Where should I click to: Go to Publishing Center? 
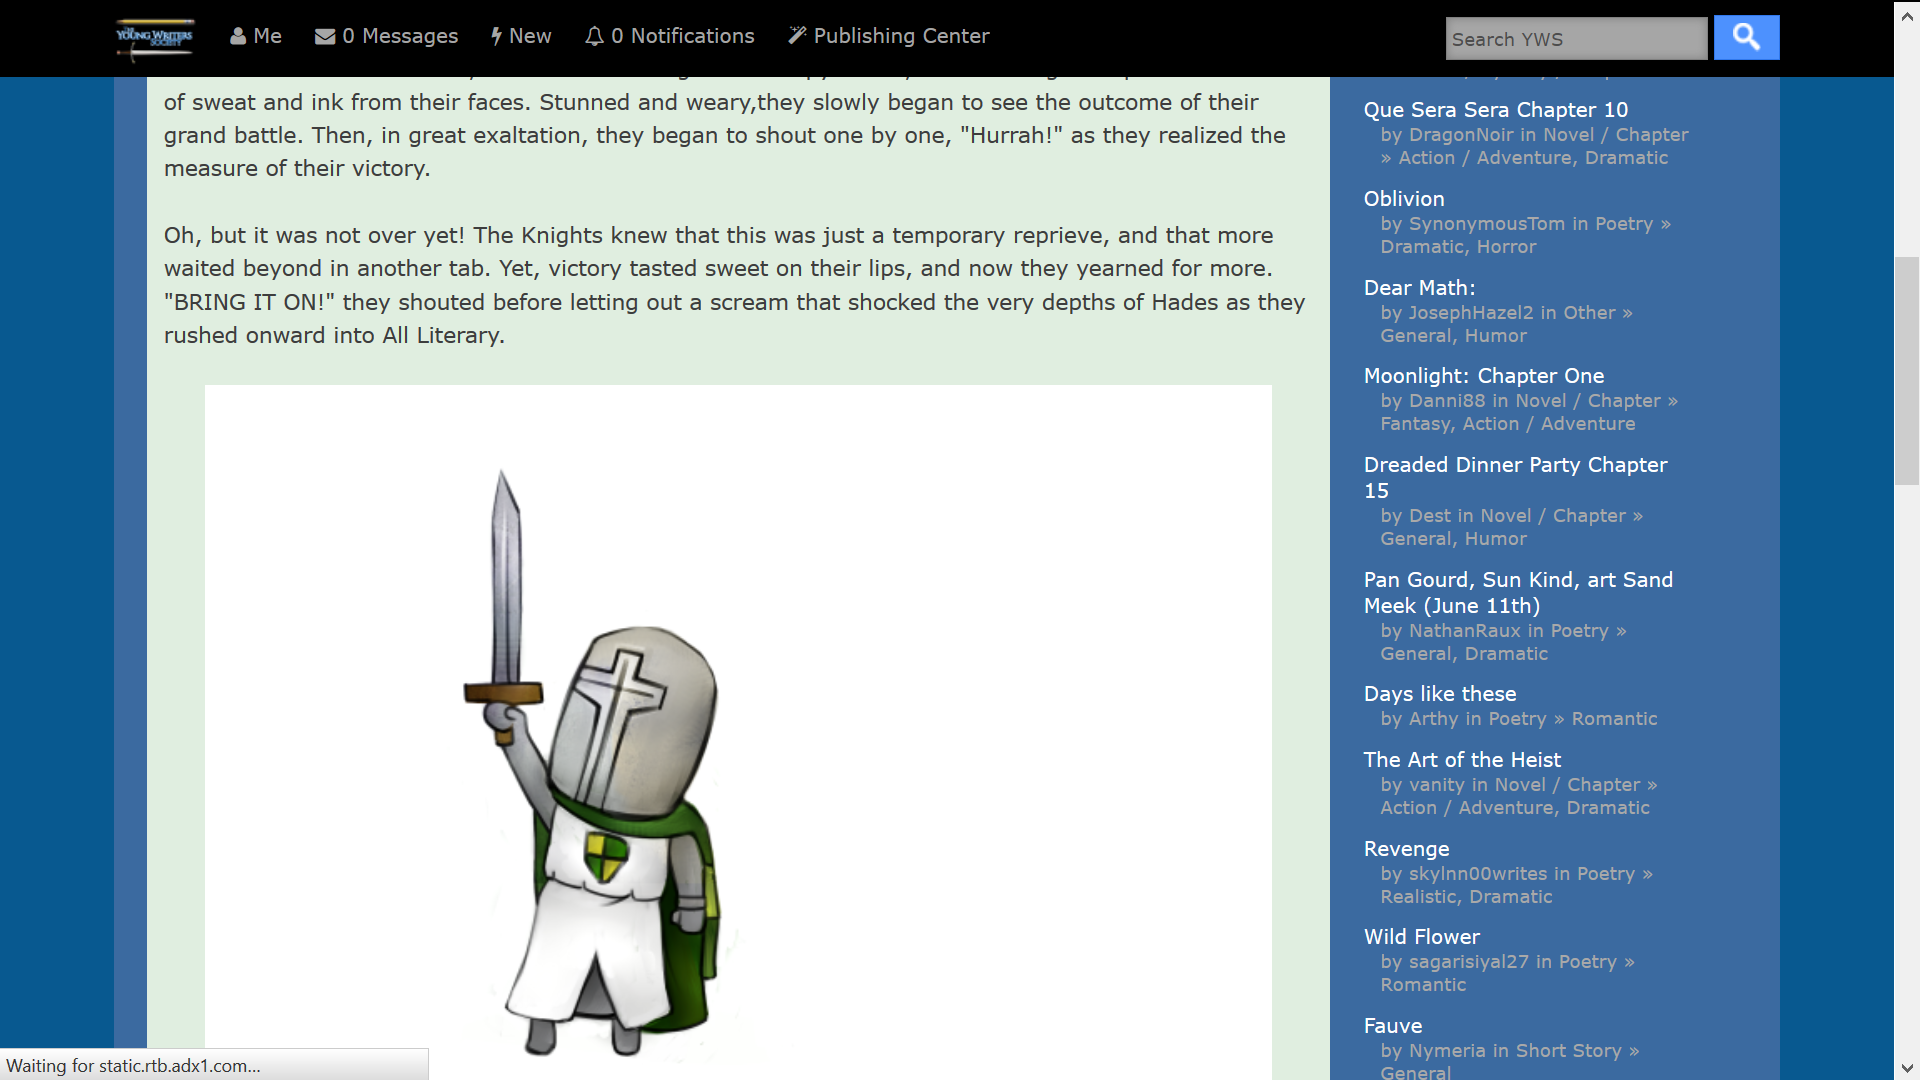click(x=889, y=36)
